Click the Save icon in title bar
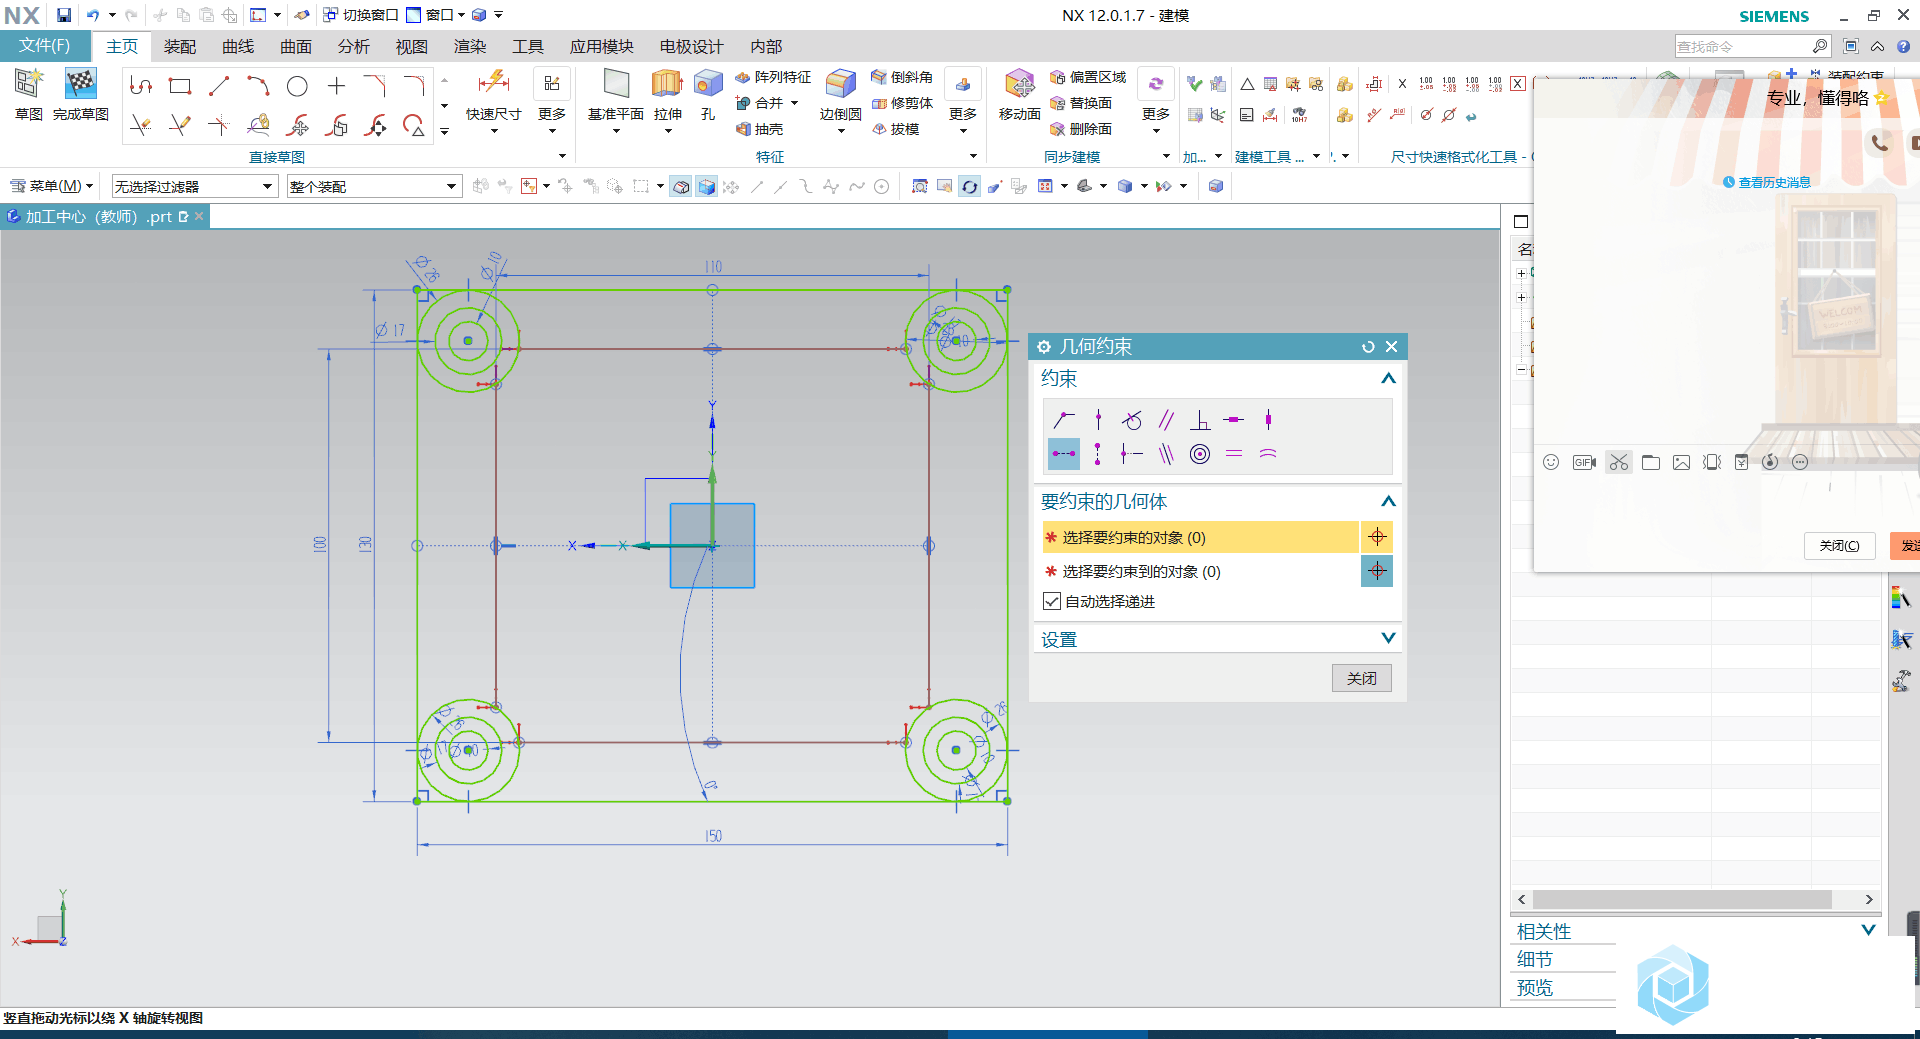The width and height of the screenshot is (1920, 1039). coord(64,15)
